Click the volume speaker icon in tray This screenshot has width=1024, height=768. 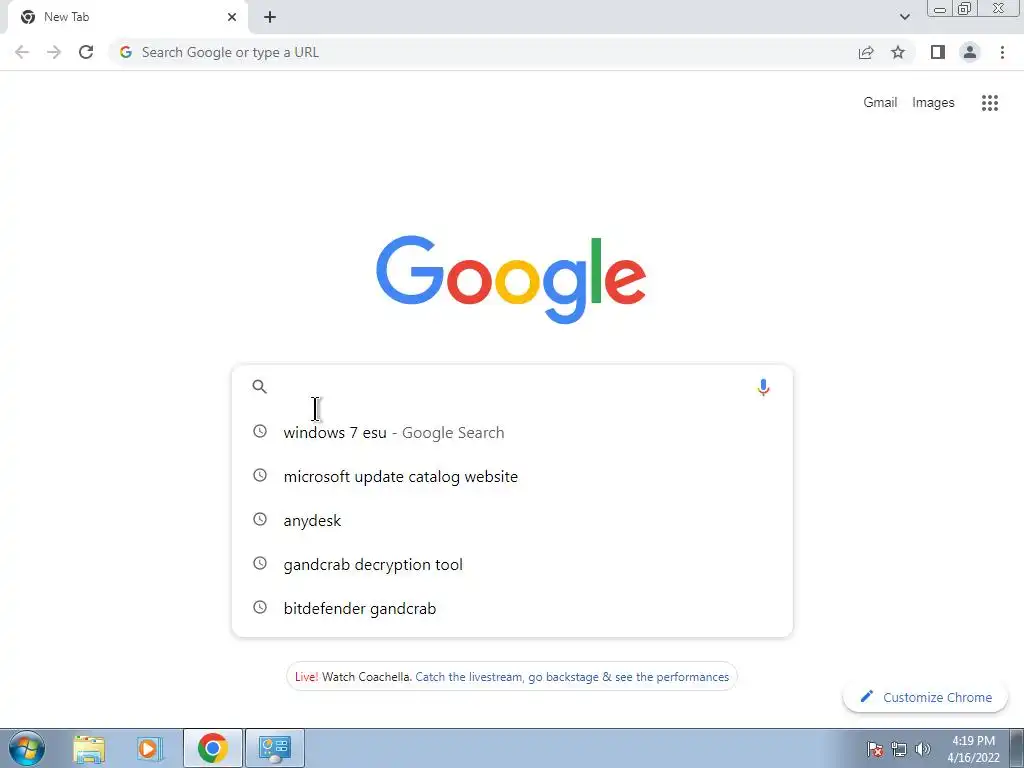[x=923, y=749]
